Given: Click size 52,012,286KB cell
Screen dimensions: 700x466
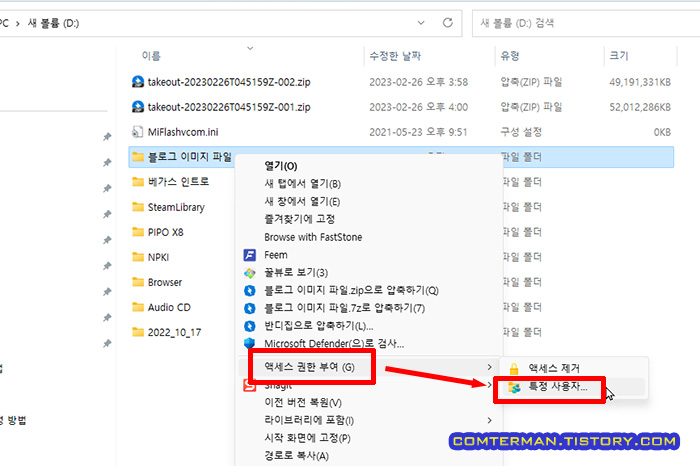Looking at the screenshot, I should 640,107.
